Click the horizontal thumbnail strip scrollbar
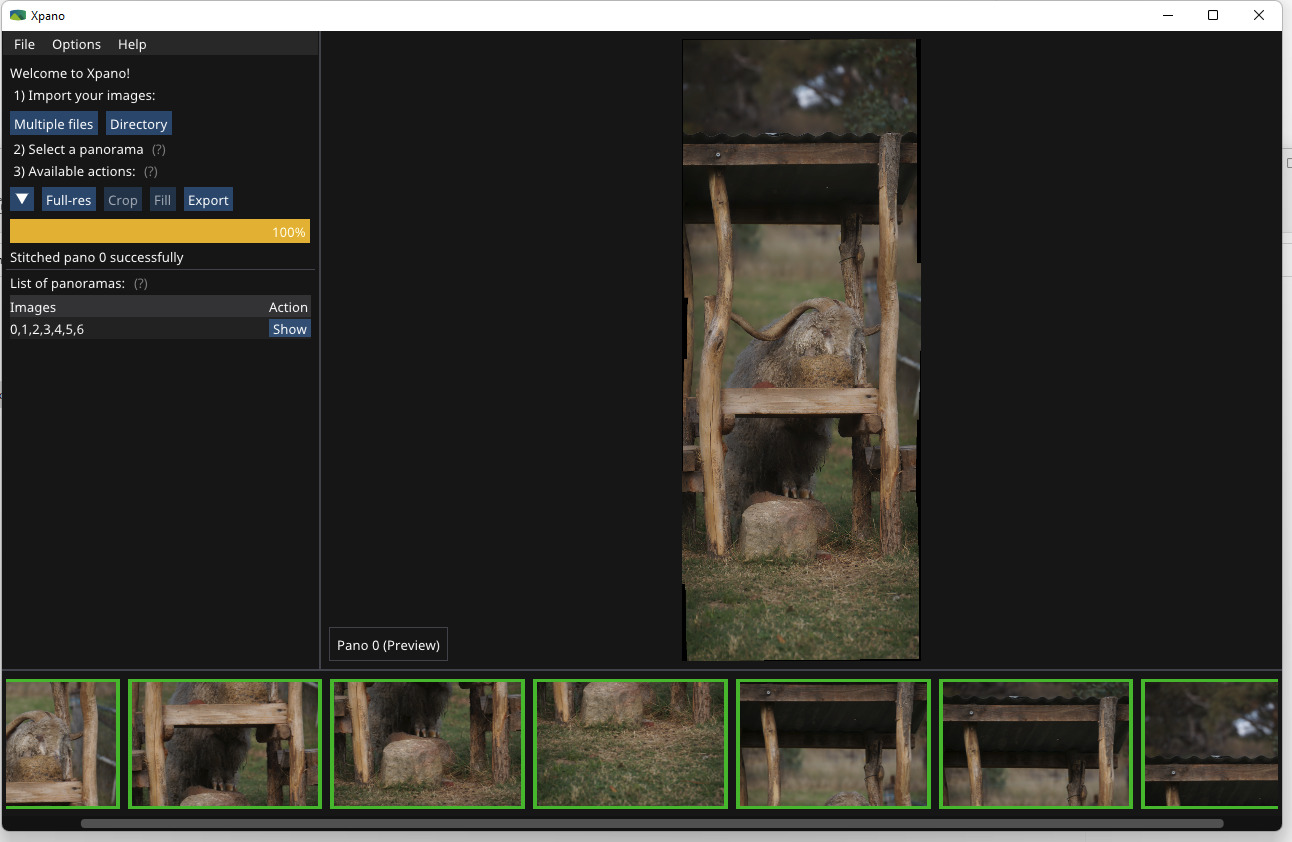The height and width of the screenshot is (842, 1292). pos(650,824)
